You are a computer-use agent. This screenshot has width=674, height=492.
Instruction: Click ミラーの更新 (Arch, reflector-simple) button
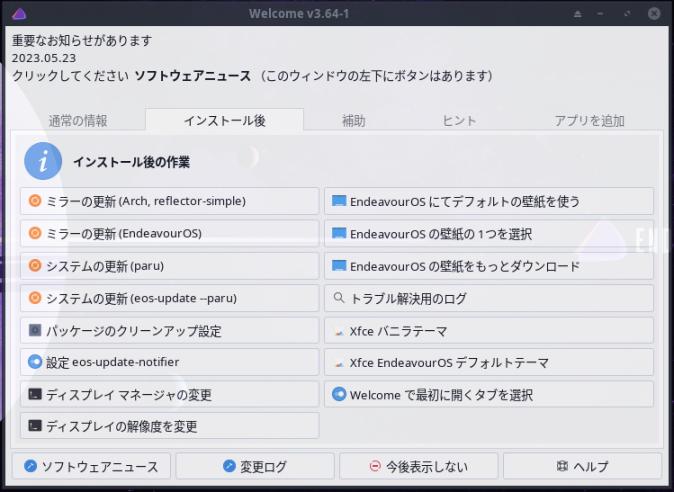(170, 201)
